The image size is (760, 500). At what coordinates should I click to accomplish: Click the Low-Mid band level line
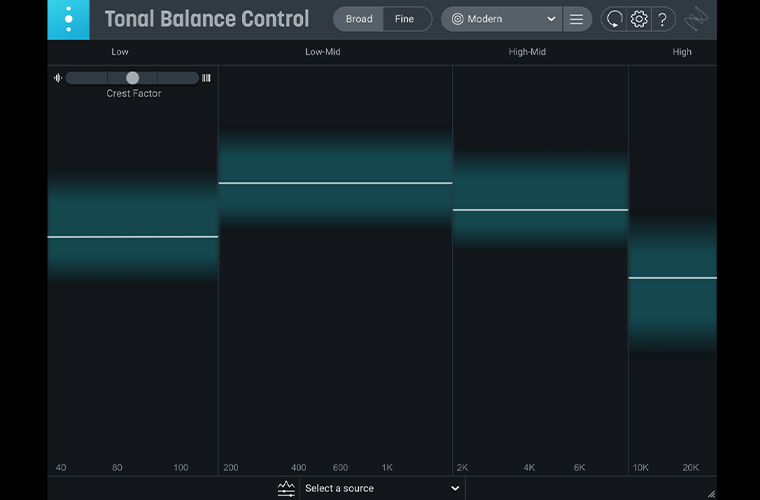point(335,183)
